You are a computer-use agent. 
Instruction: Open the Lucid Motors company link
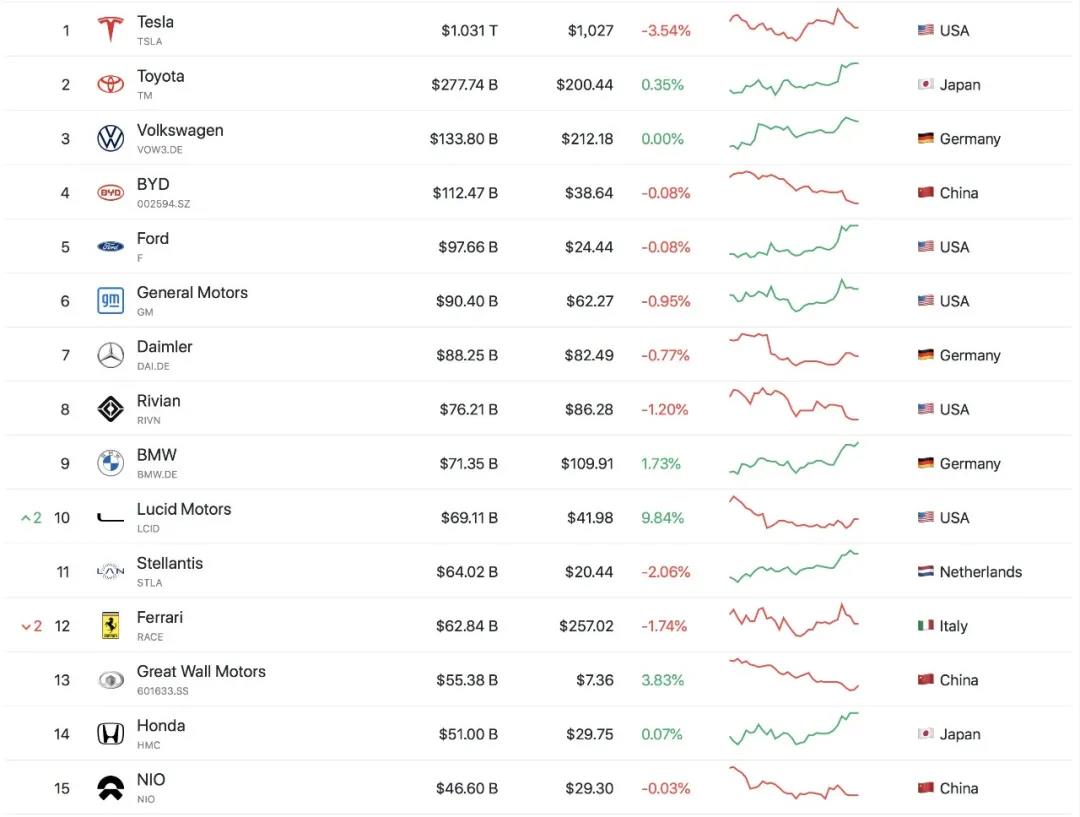coord(184,509)
